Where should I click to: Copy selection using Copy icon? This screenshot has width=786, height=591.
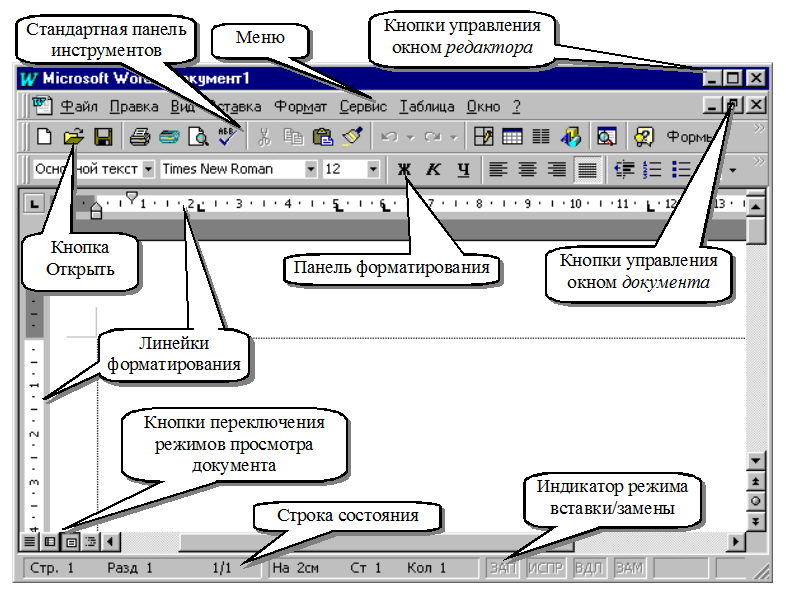[293, 136]
